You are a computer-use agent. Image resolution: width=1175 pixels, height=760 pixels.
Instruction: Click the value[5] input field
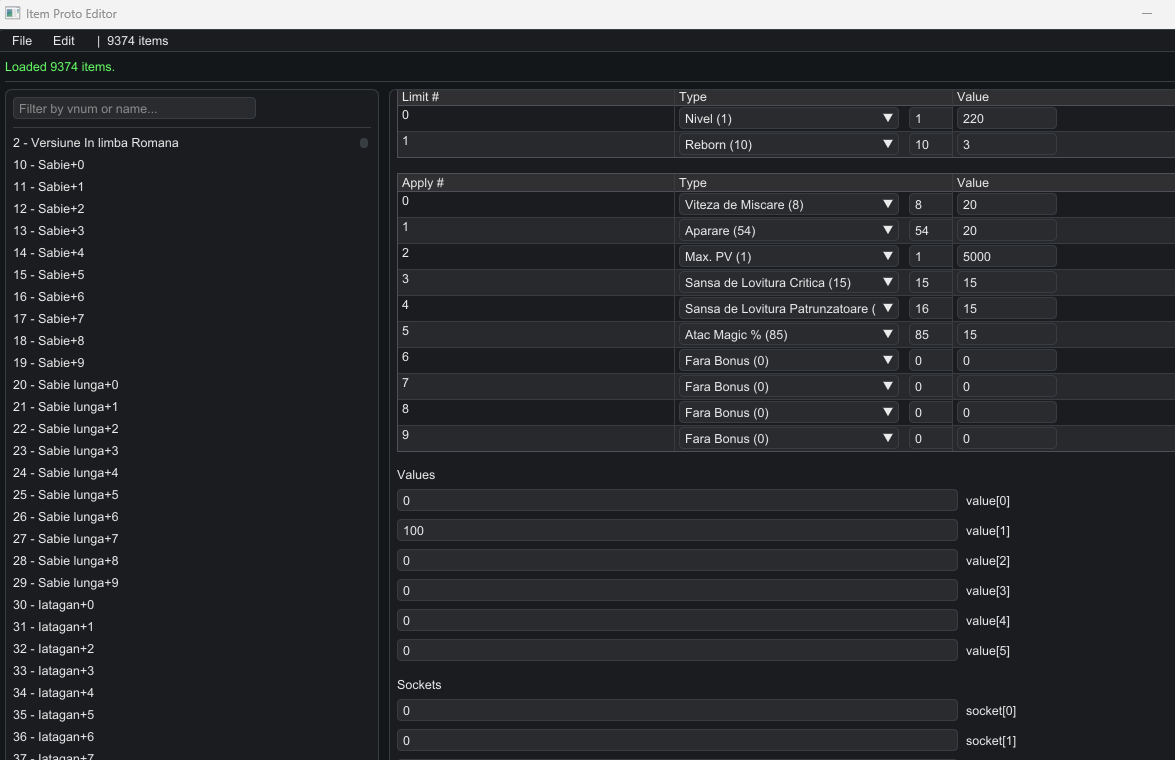click(677, 651)
